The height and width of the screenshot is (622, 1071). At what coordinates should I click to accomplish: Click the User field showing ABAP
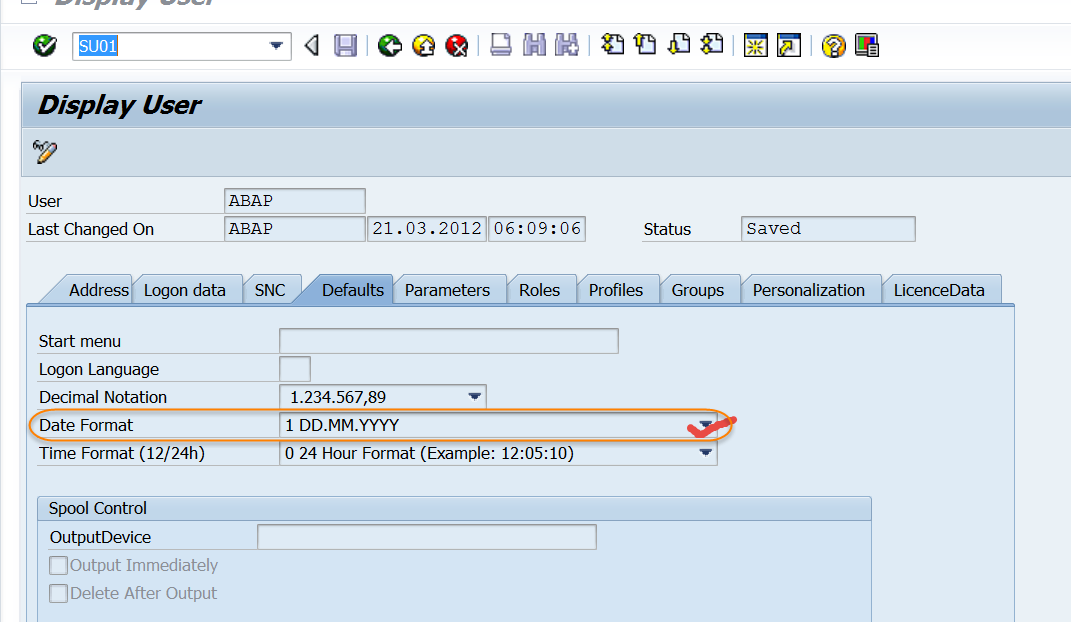294,201
